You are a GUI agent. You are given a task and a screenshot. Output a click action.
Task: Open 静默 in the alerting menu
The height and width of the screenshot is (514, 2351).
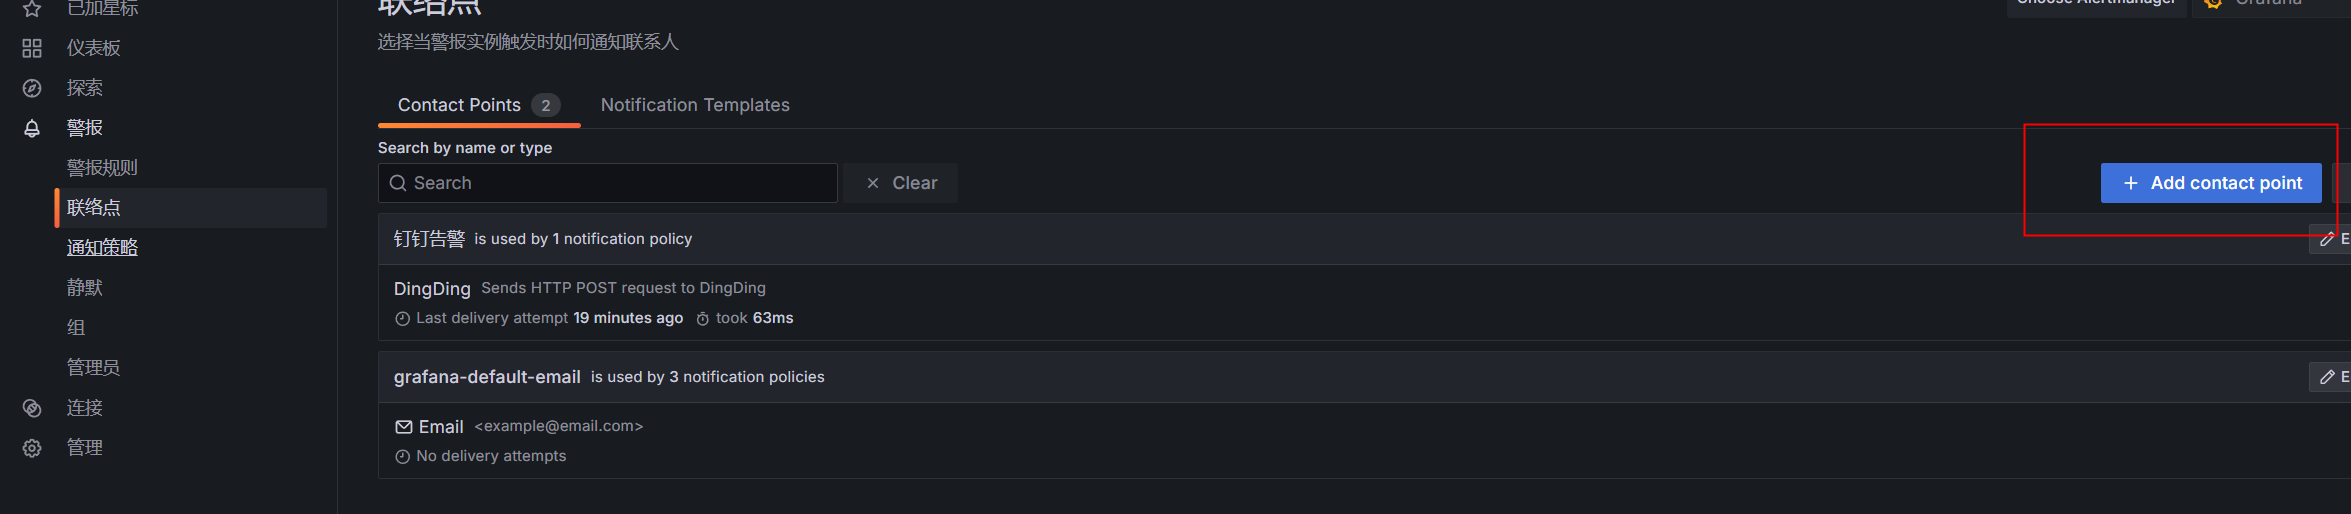(85, 288)
